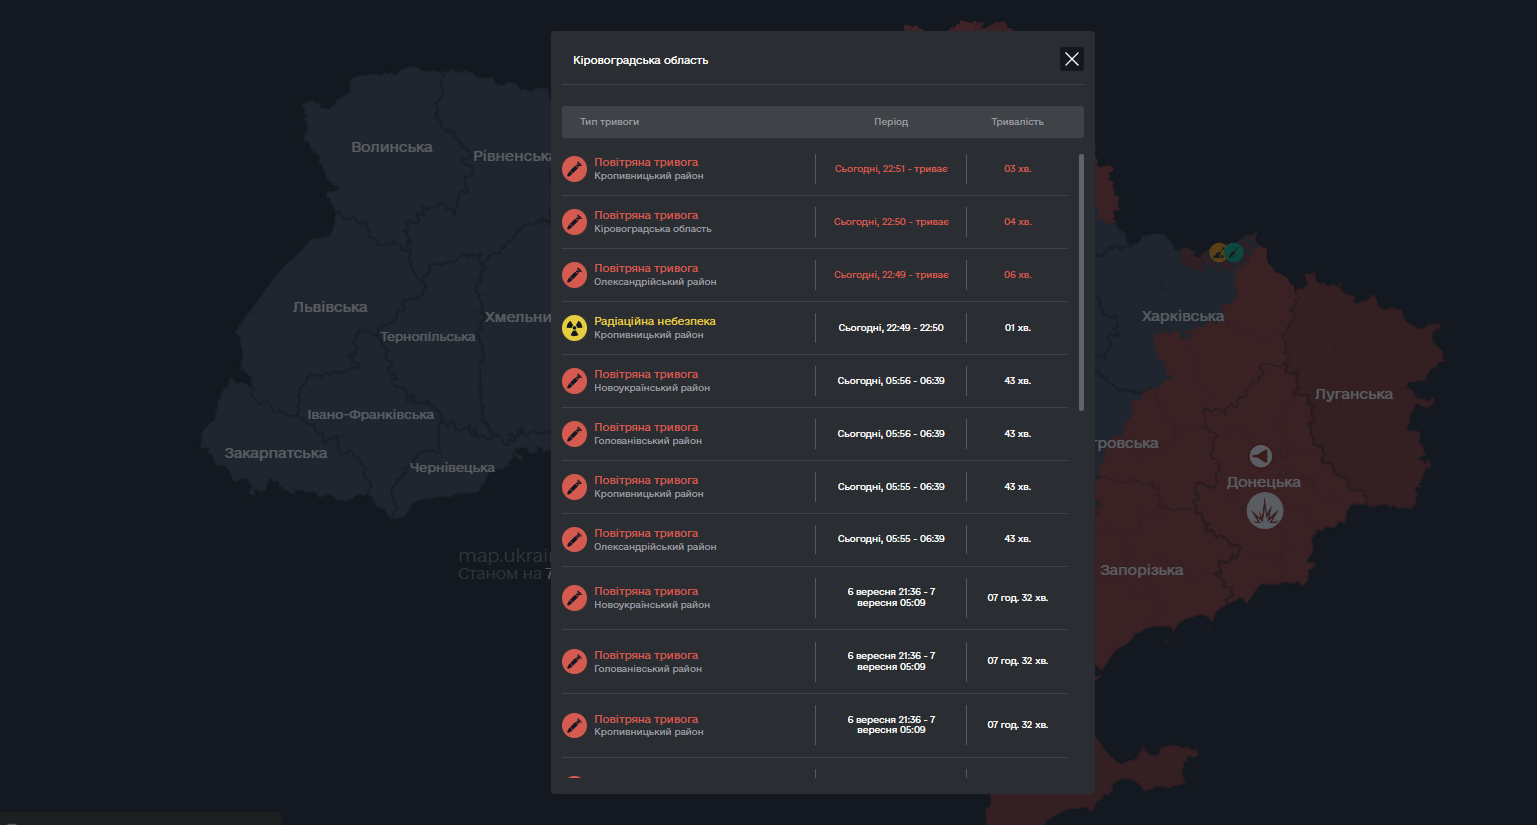Click air raid icon for Кіровоградська область alert
Viewport: 1537px width, 825px height.
pyautogui.click(x=574, y=222)
